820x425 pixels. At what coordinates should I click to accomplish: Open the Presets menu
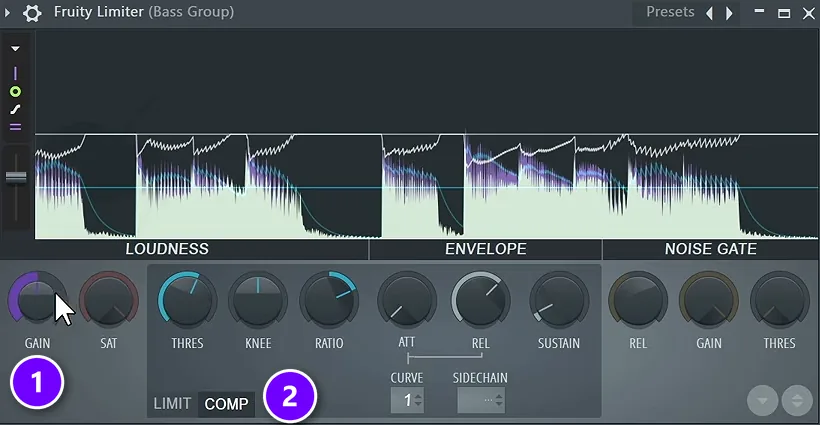click(x=670, y=12)
